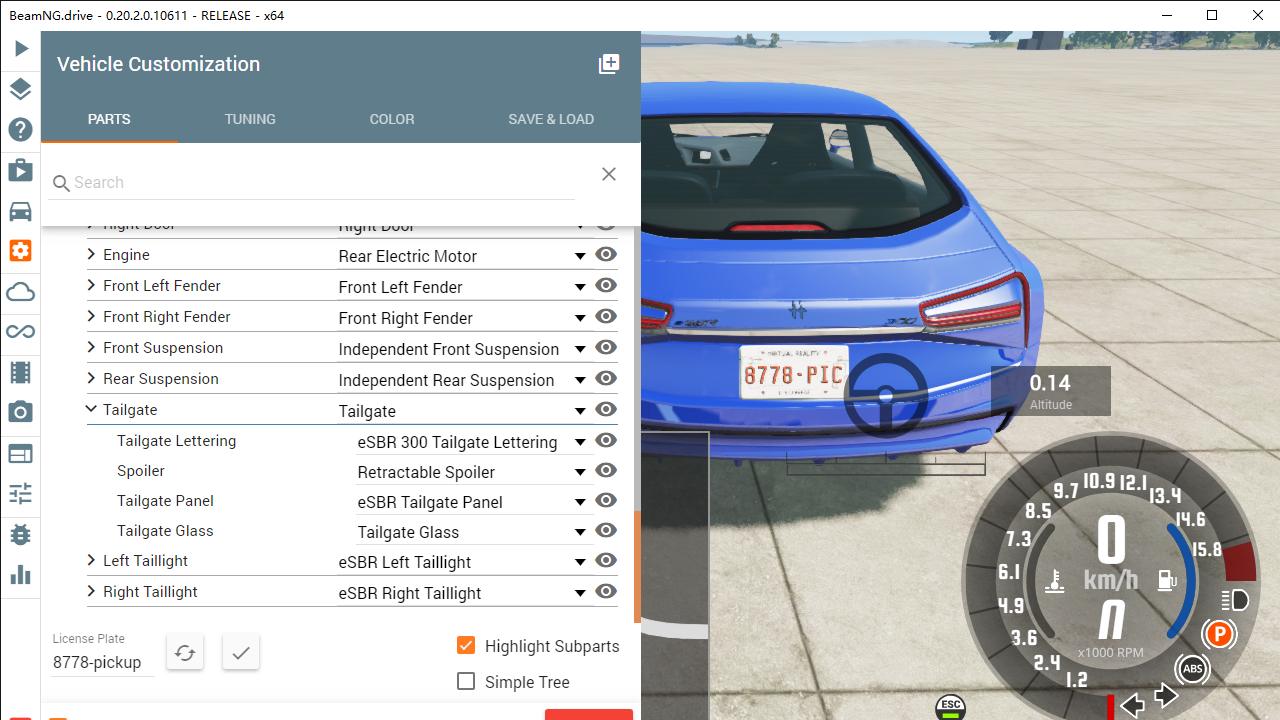Click the orange scrollbar of parts list
The height and width of the screenshot is (720, 1280).
[637, 567]
